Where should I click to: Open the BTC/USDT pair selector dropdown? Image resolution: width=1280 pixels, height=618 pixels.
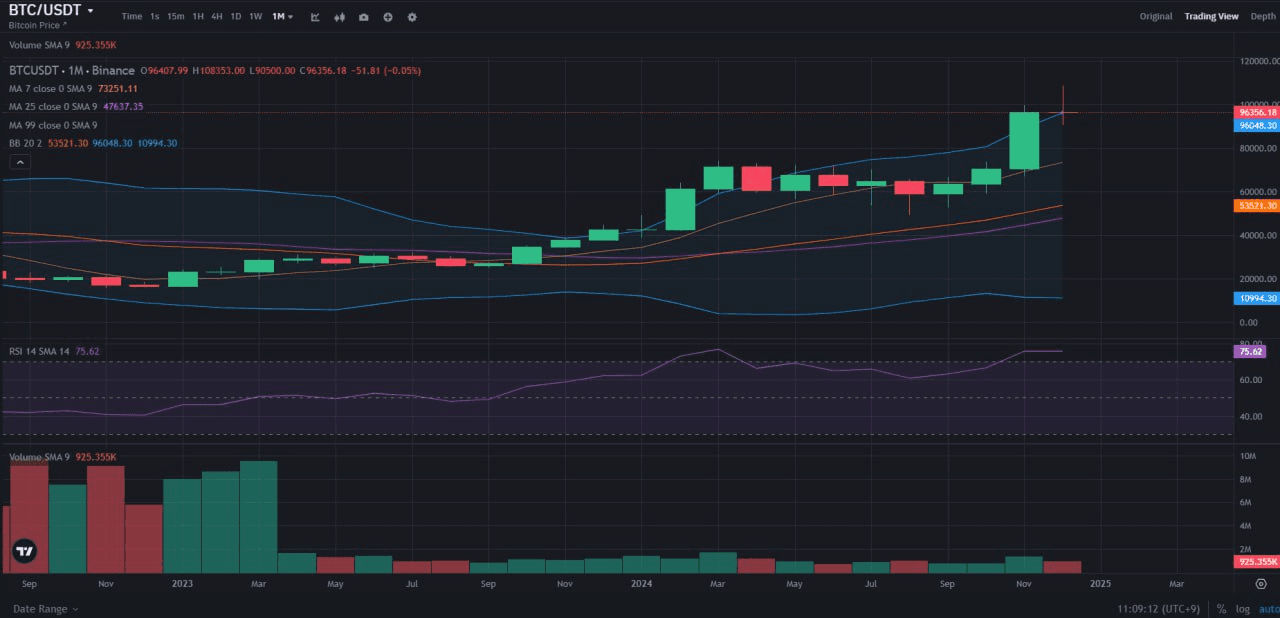pos(52,10)
